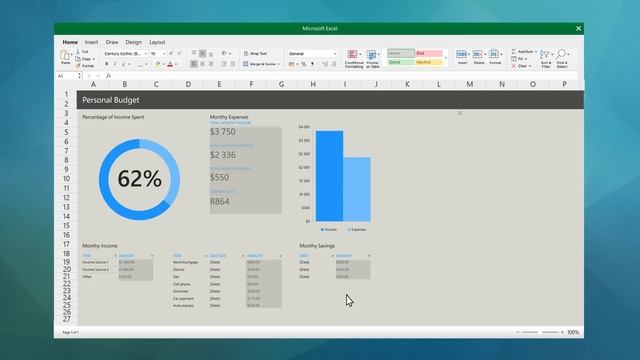Click the zoom slider in status bar
The image size is (640, 360).
[x=540, y=332]
